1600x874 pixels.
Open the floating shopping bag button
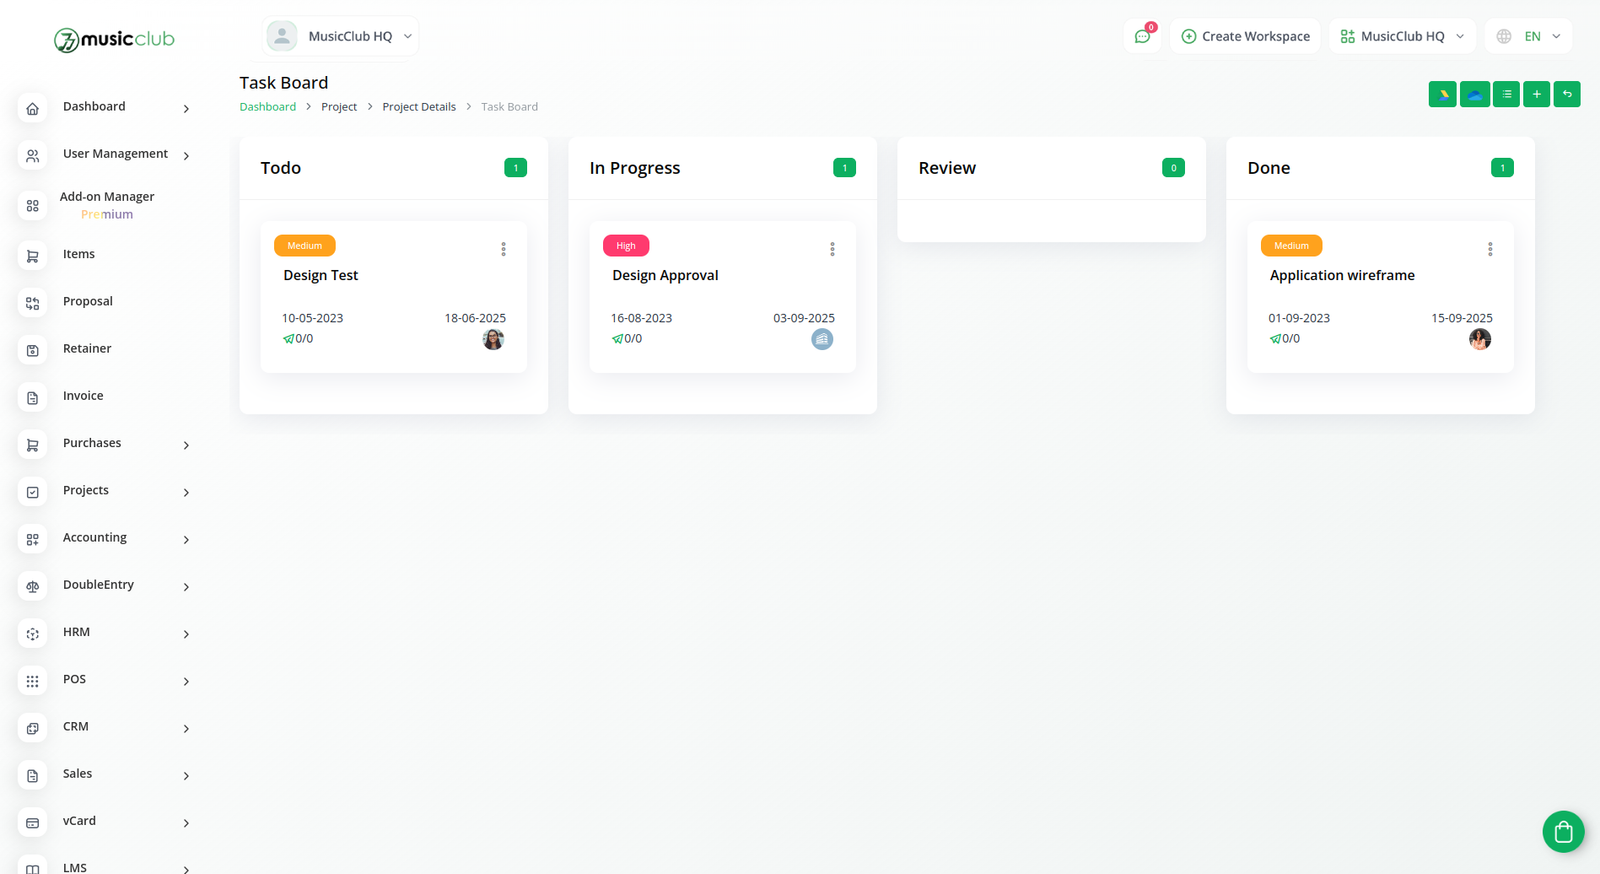tap(1563, 831)
